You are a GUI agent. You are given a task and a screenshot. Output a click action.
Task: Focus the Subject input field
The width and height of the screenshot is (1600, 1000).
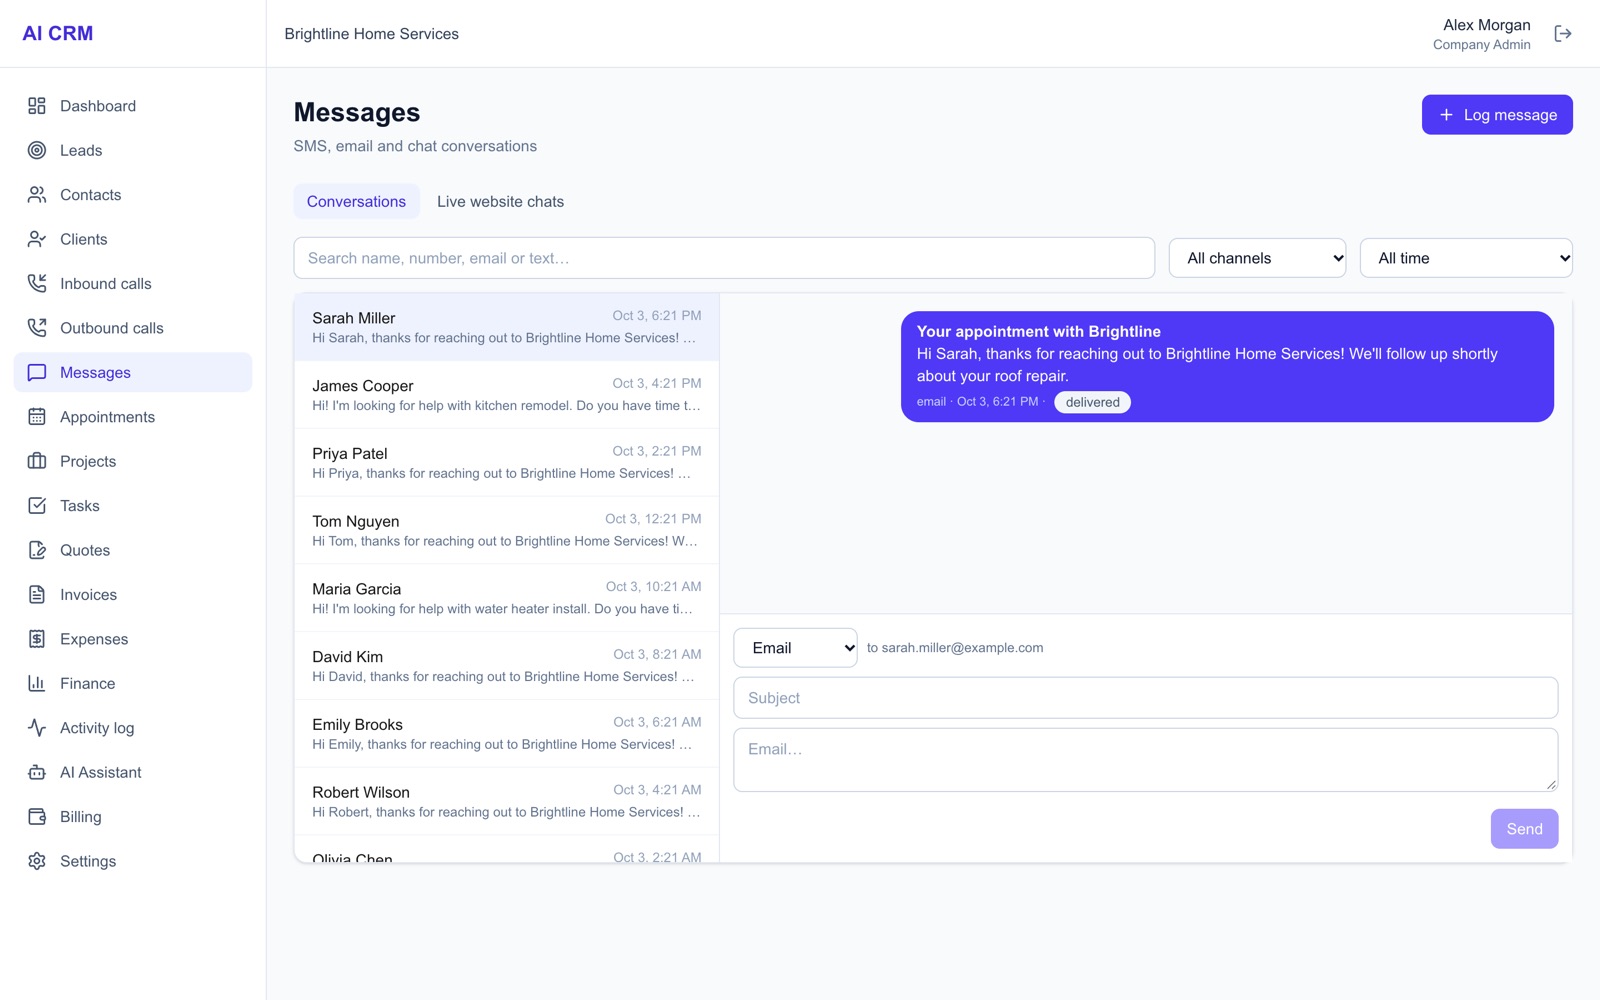(x=1146, y=698)
